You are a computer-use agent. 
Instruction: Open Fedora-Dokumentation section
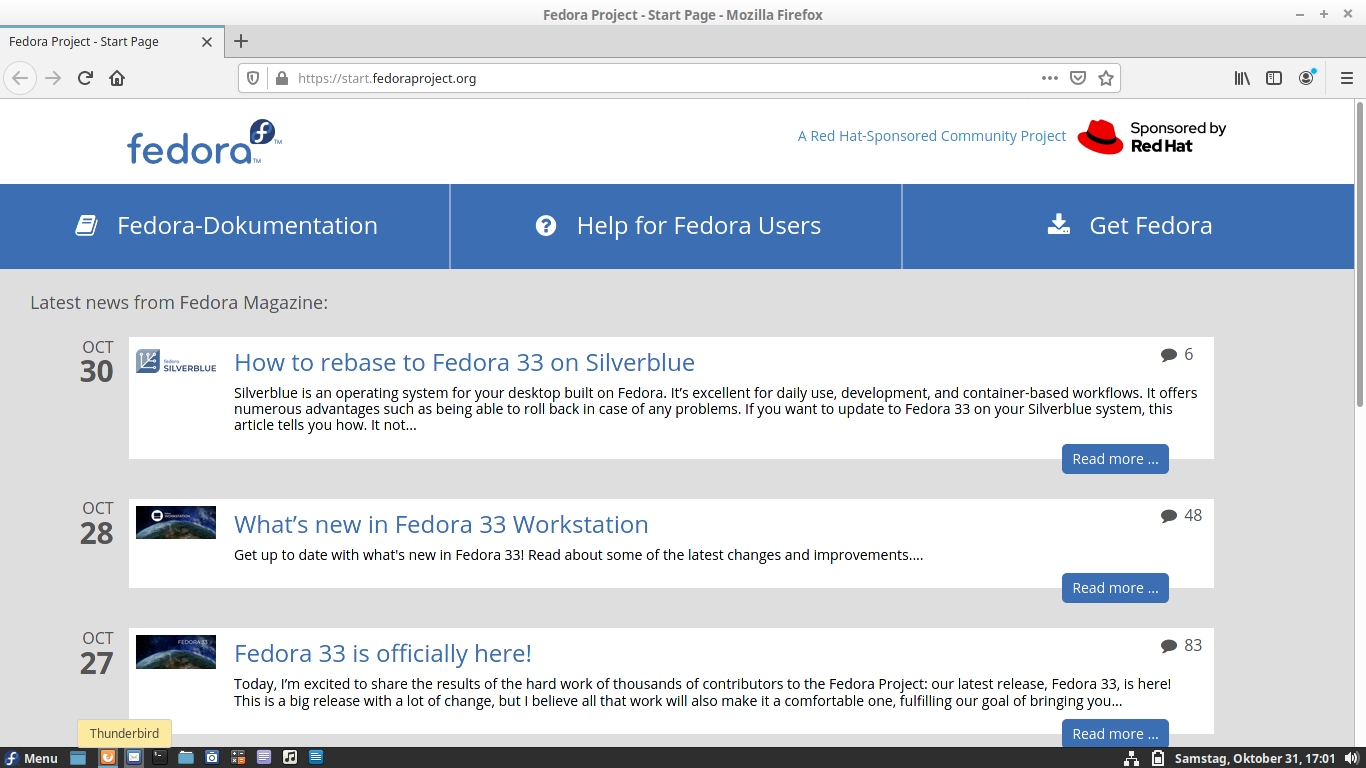(225, 226)
